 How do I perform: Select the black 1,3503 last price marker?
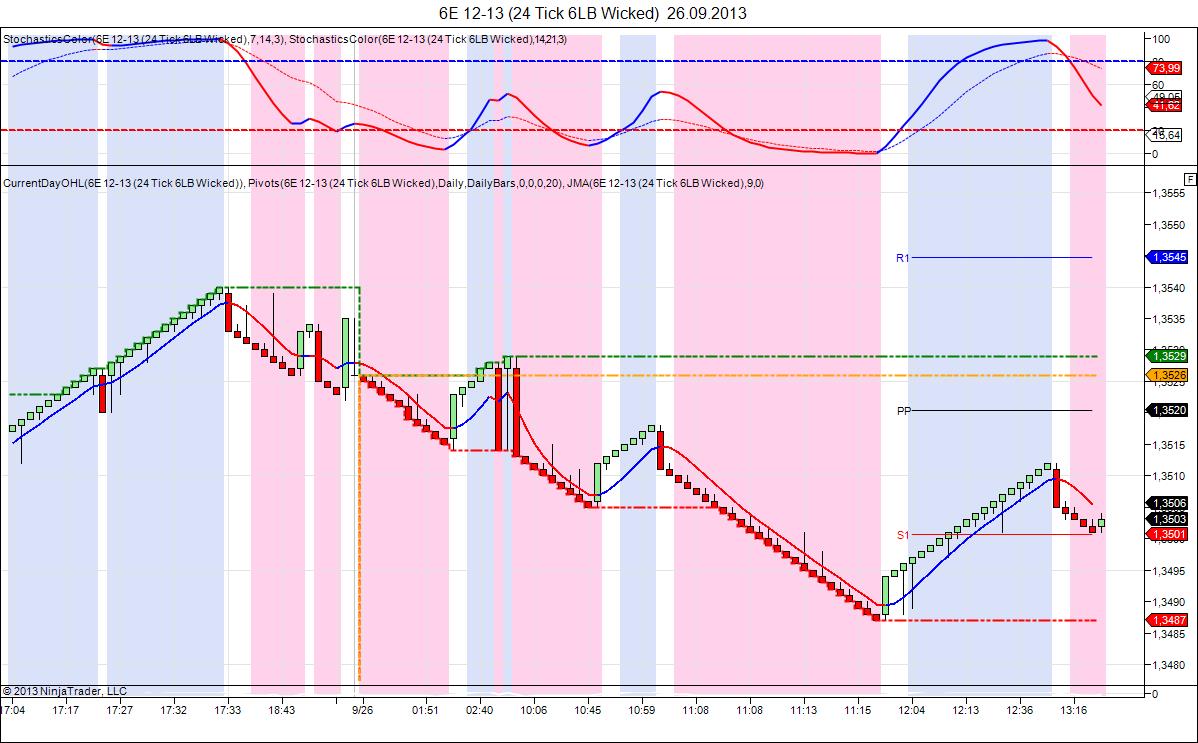click(1167, 519)
